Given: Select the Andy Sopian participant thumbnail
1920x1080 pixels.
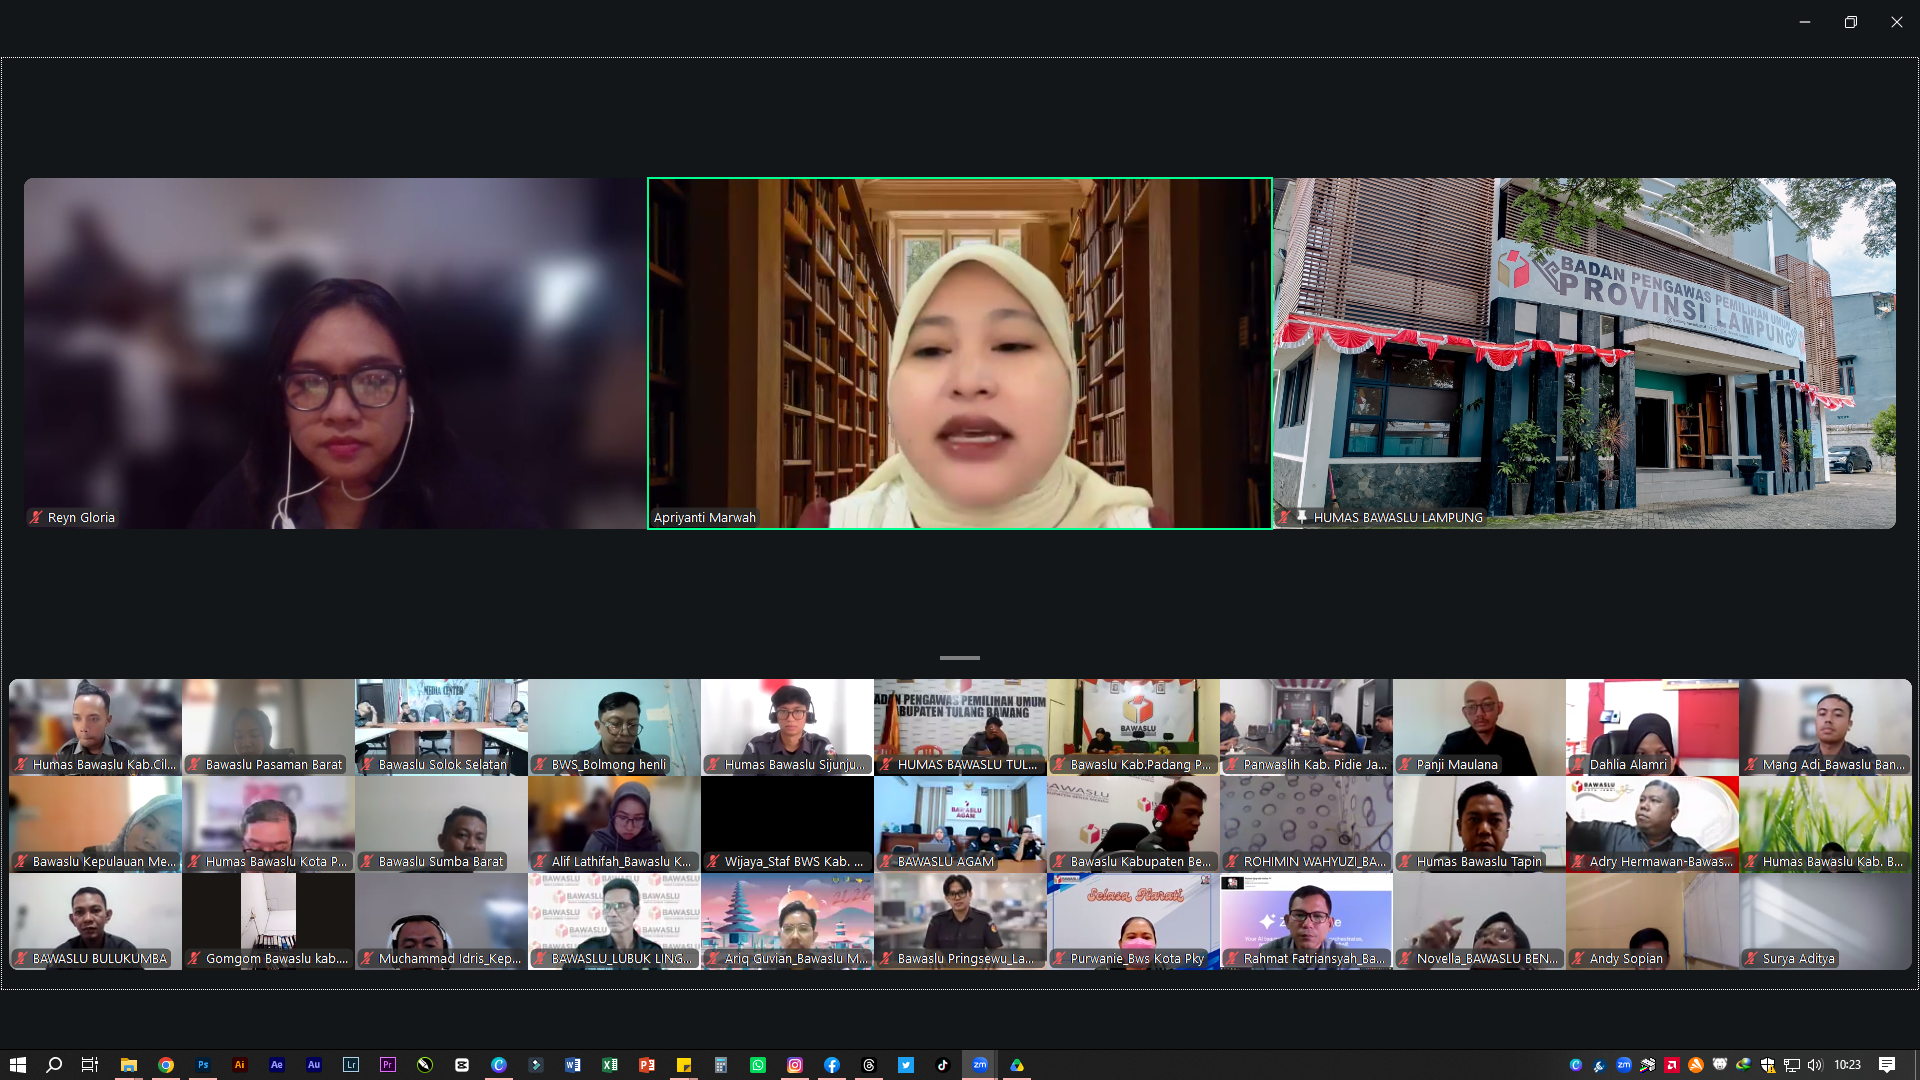Looking at the screenshot, I should (x=1652, y=921).
